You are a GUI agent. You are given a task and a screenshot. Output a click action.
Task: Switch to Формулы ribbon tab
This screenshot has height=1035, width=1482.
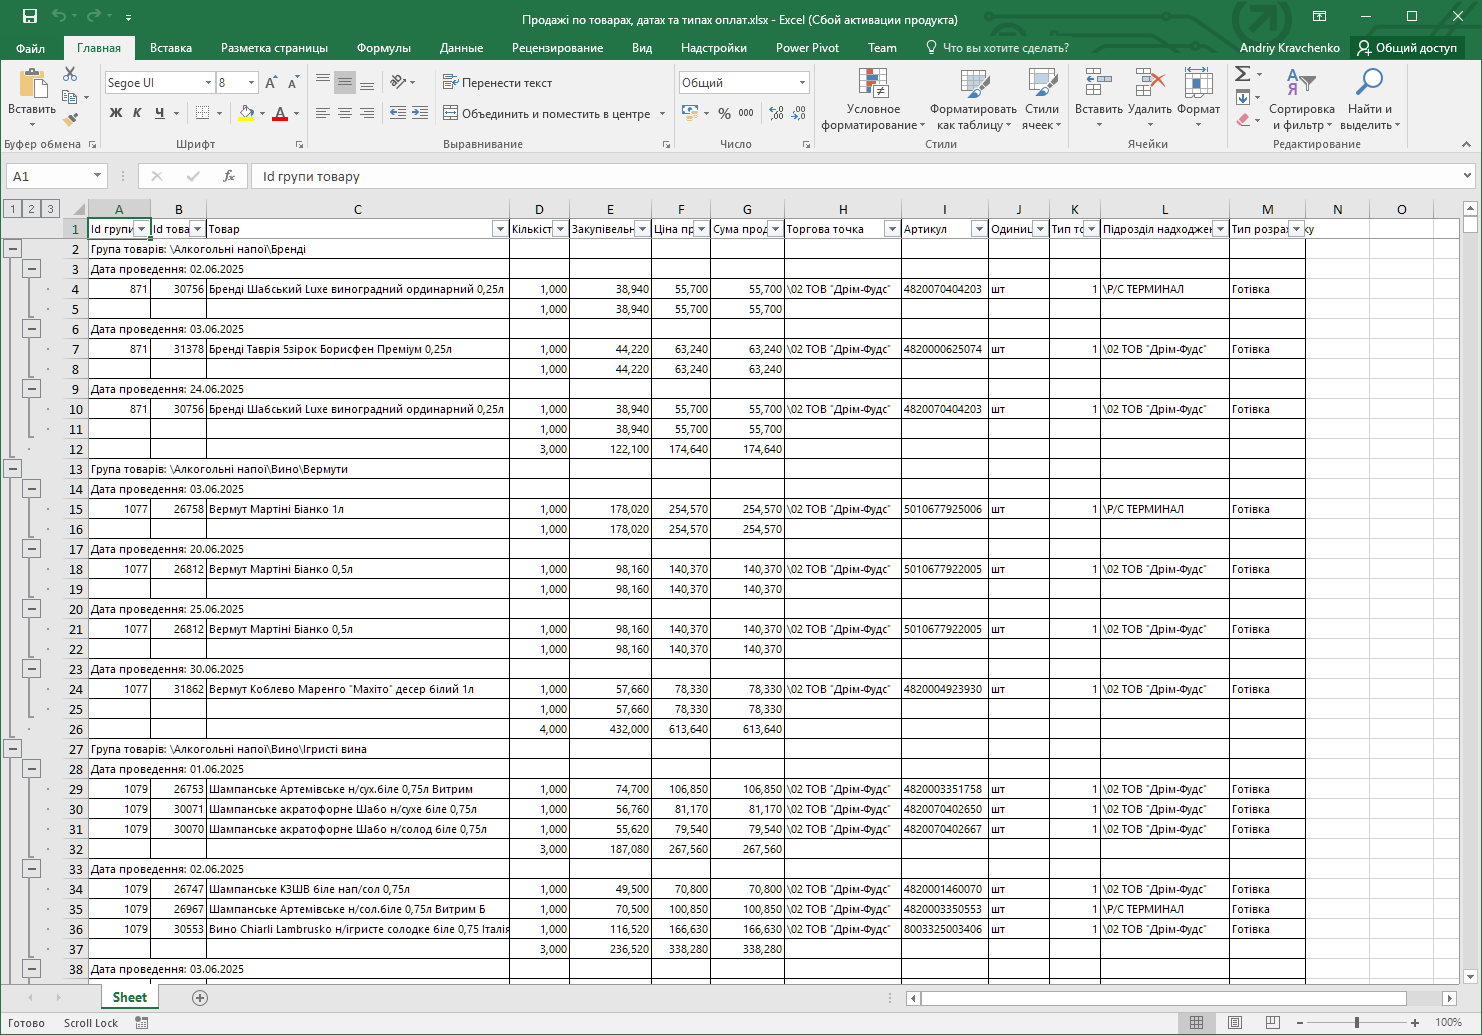pos(384,48)
